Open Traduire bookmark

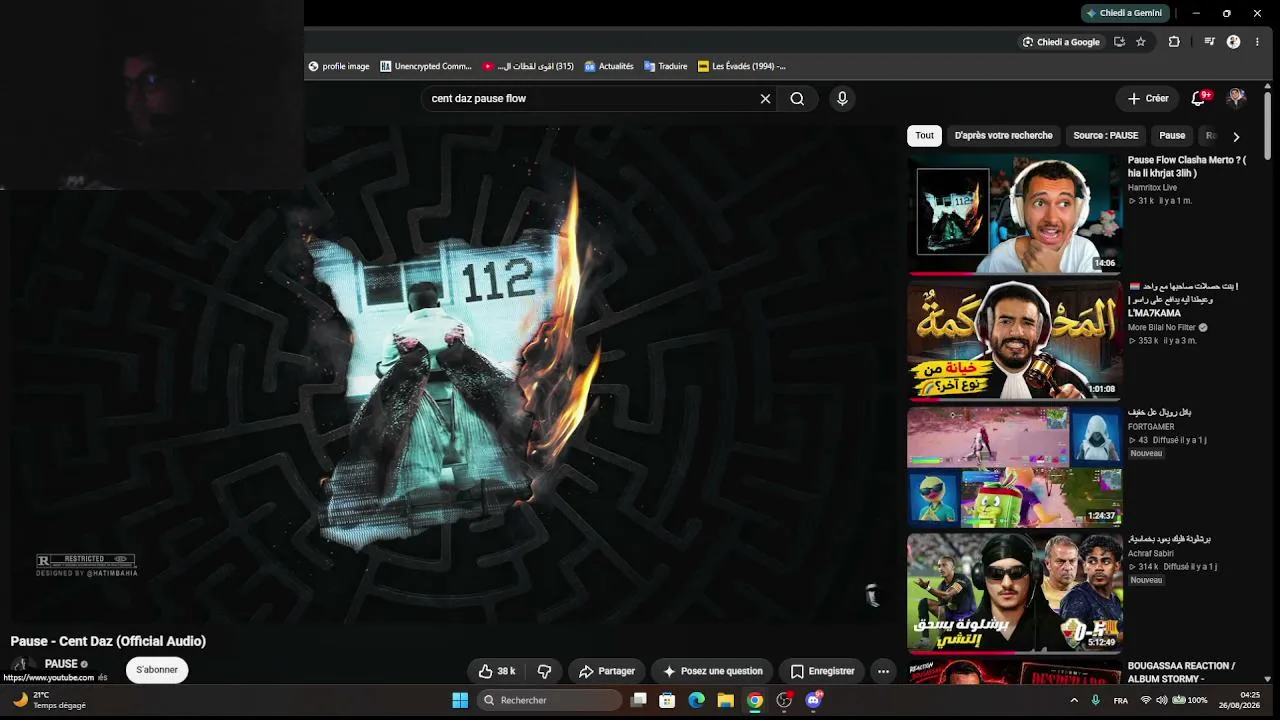pos(666,66)
